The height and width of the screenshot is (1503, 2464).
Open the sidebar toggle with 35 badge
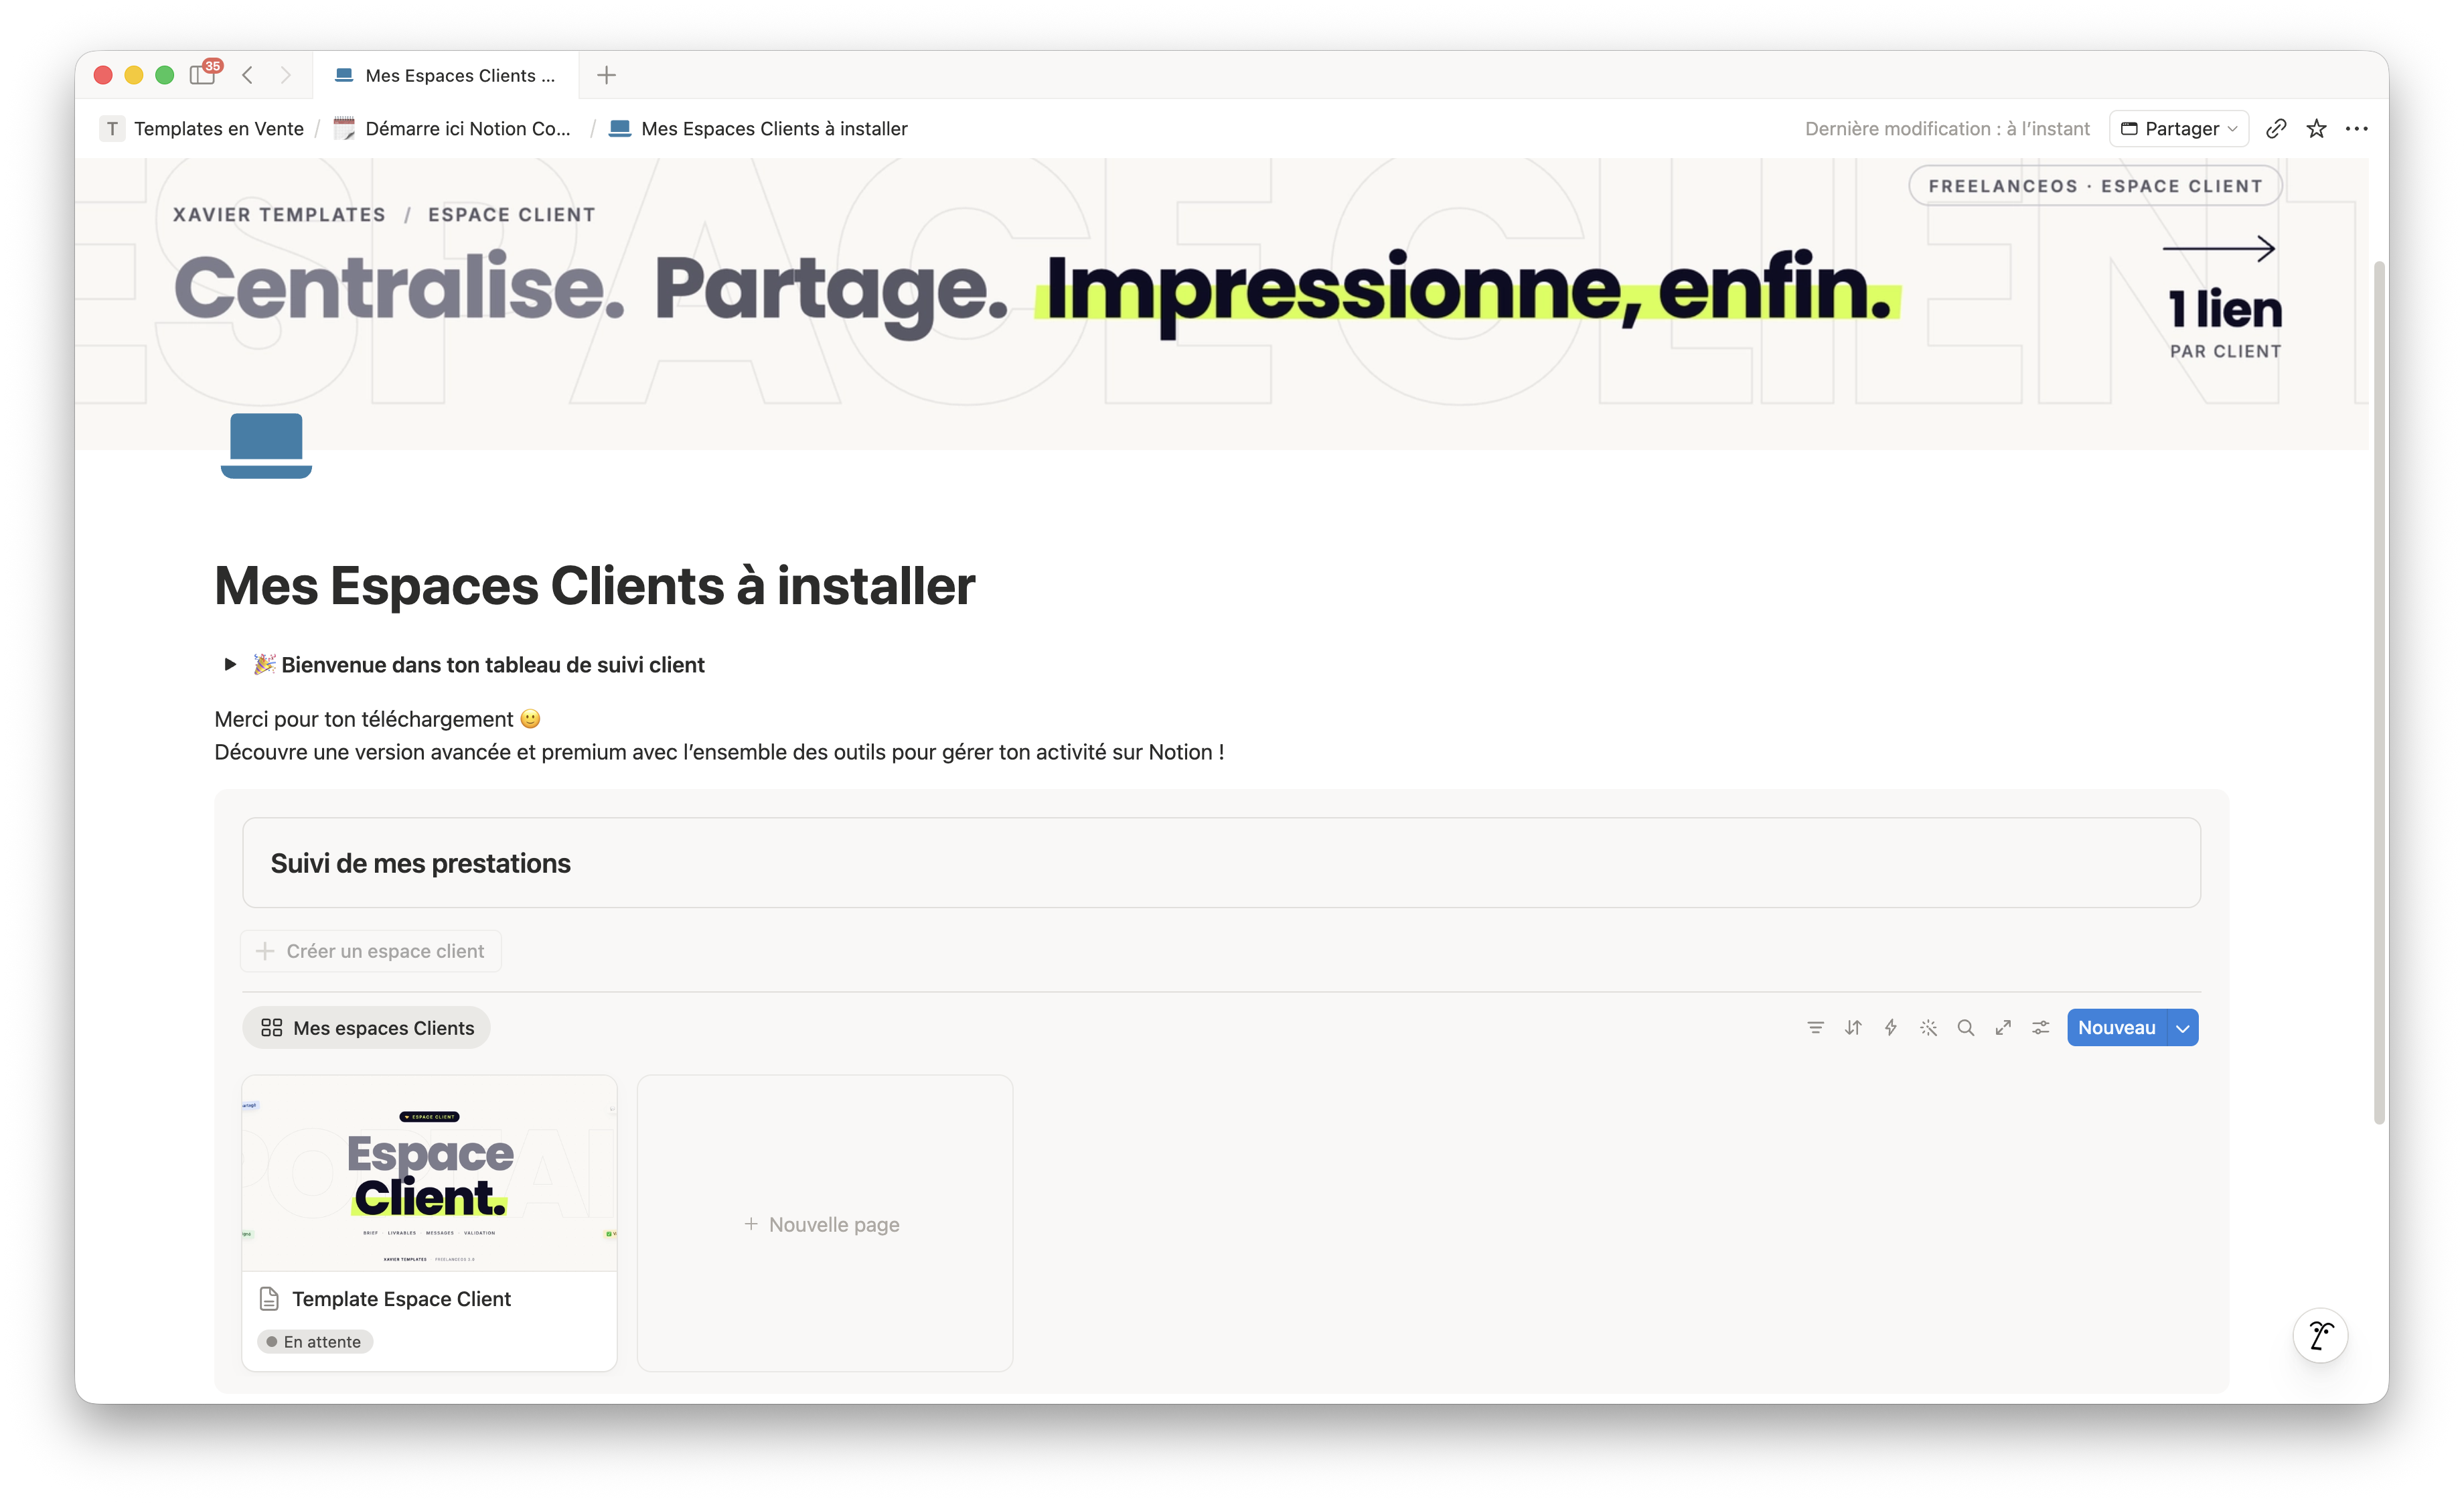204,74
